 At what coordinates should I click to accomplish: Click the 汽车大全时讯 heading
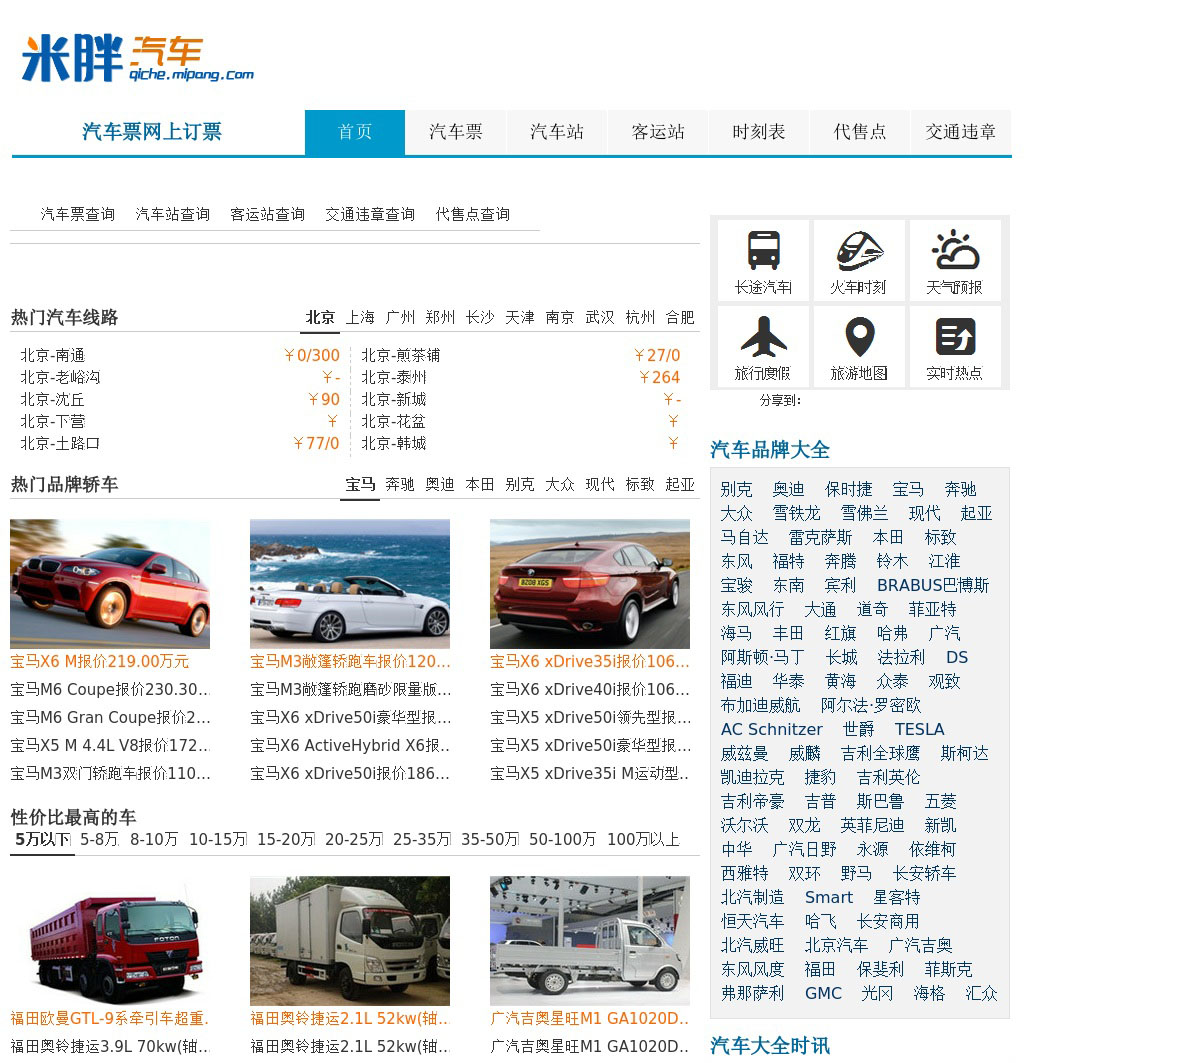[x=770, y=1045]
